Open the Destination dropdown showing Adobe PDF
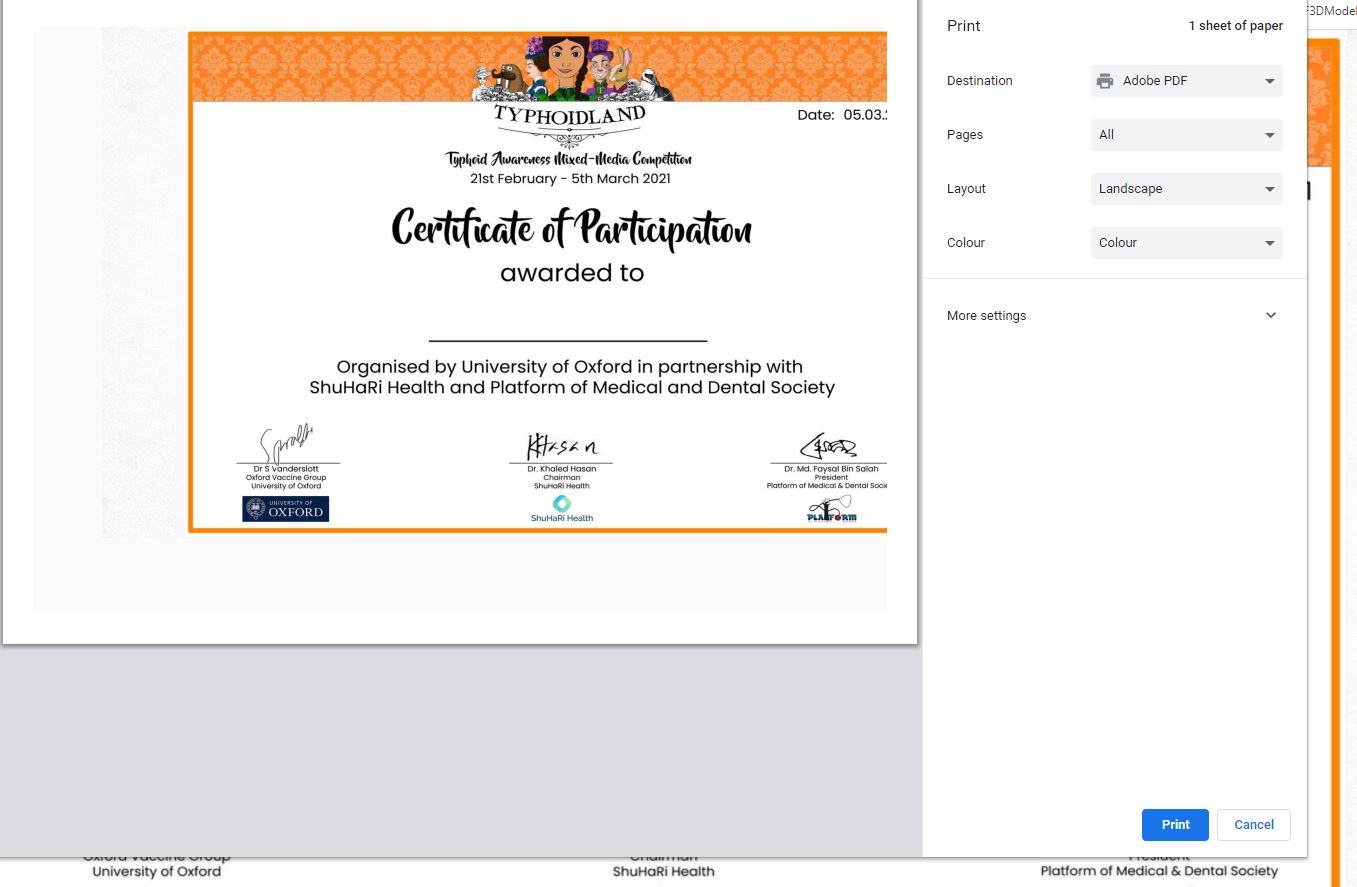Image resolution: width=1357 pixels, height=887 pixels. [1186, 81]
